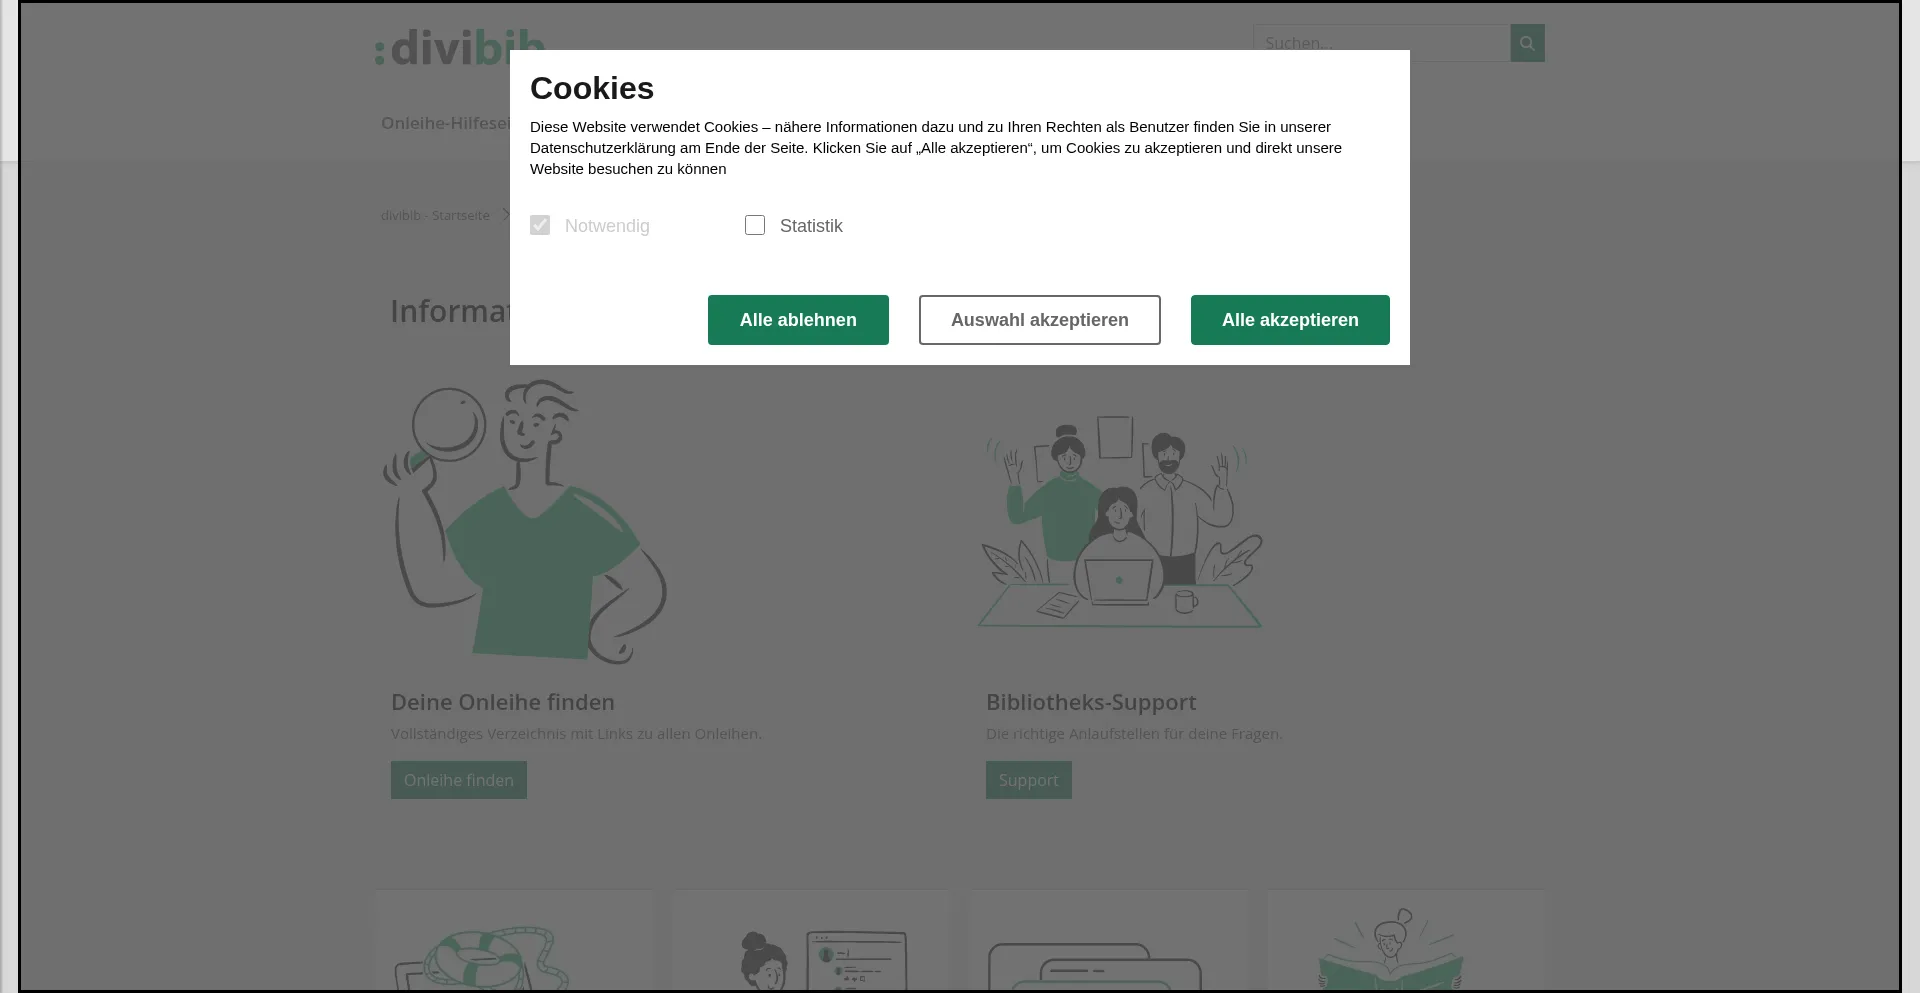1920x993 pixels.
Task: Click the Statistik label text
Action: click(811, 226)
